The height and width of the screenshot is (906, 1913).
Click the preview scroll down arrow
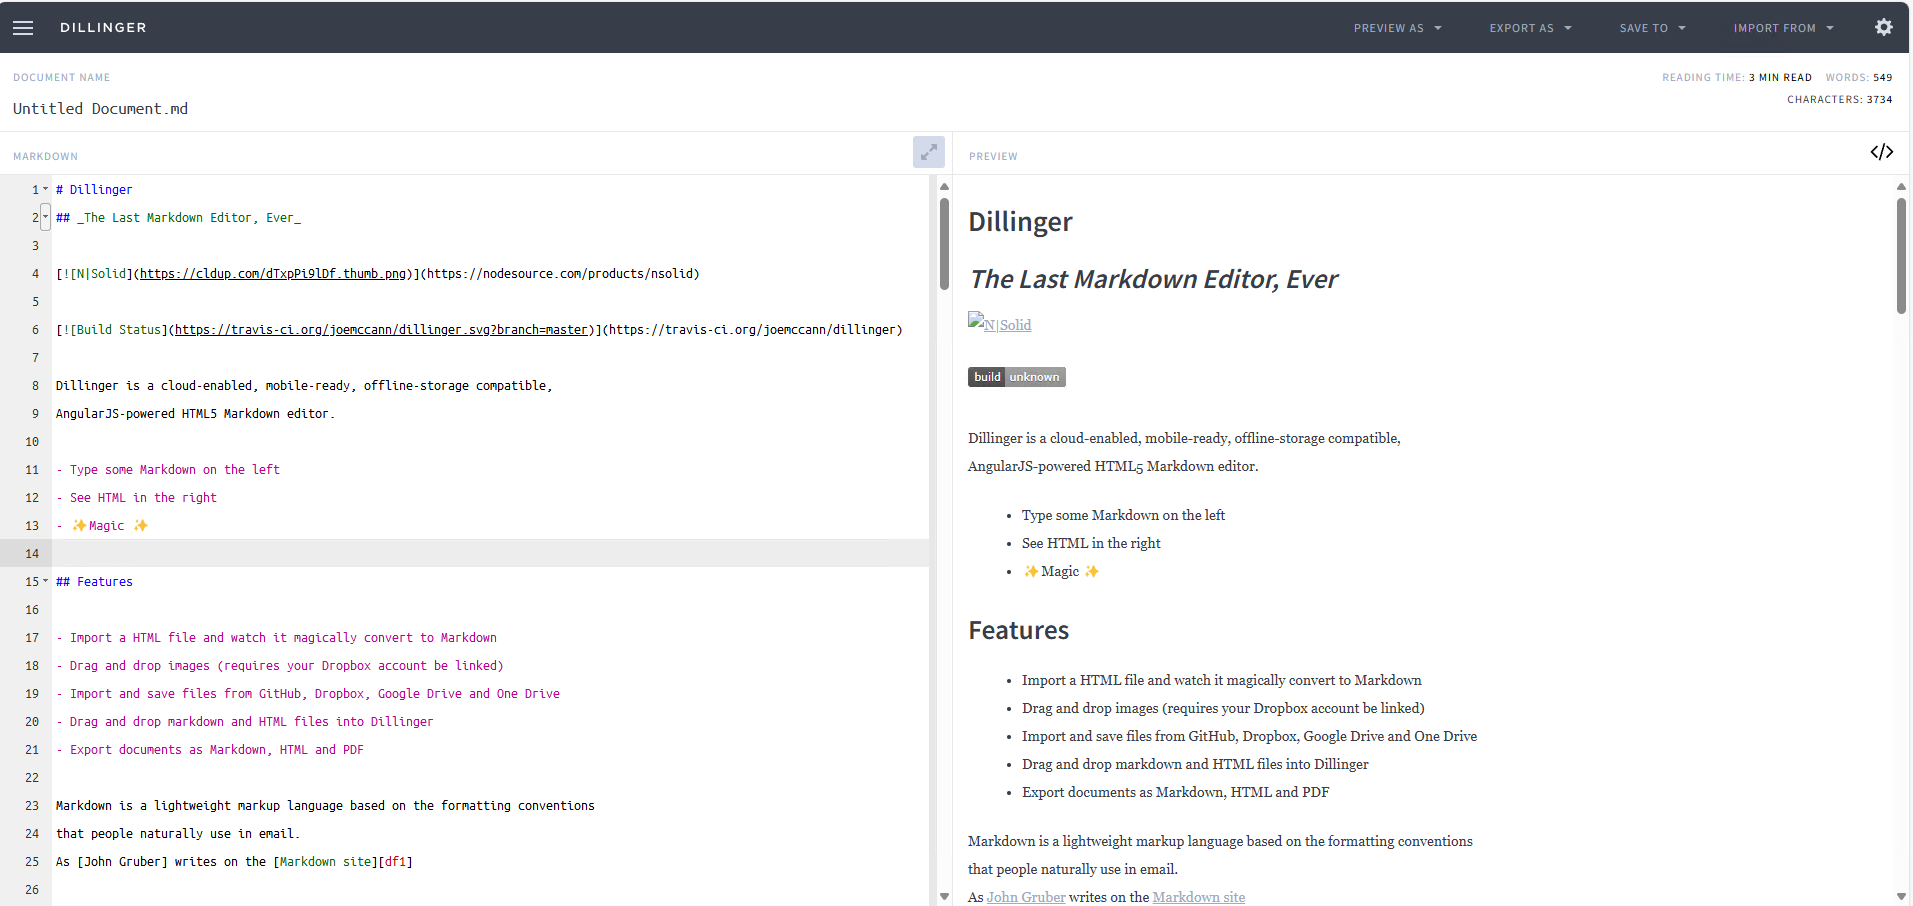click(1901, 897)
